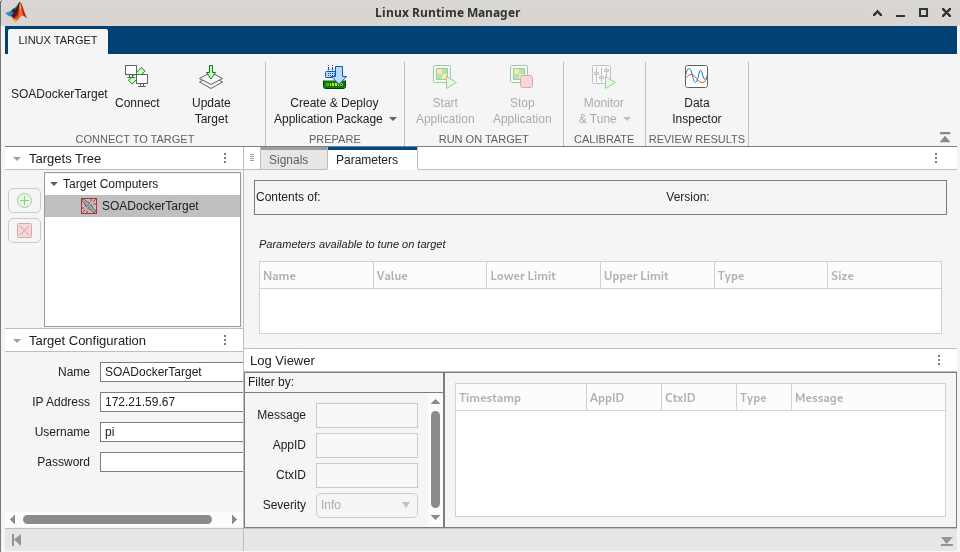Click the Stop Application icon
The height and width of the screenshot is (552, 960).
click(522, 76)
